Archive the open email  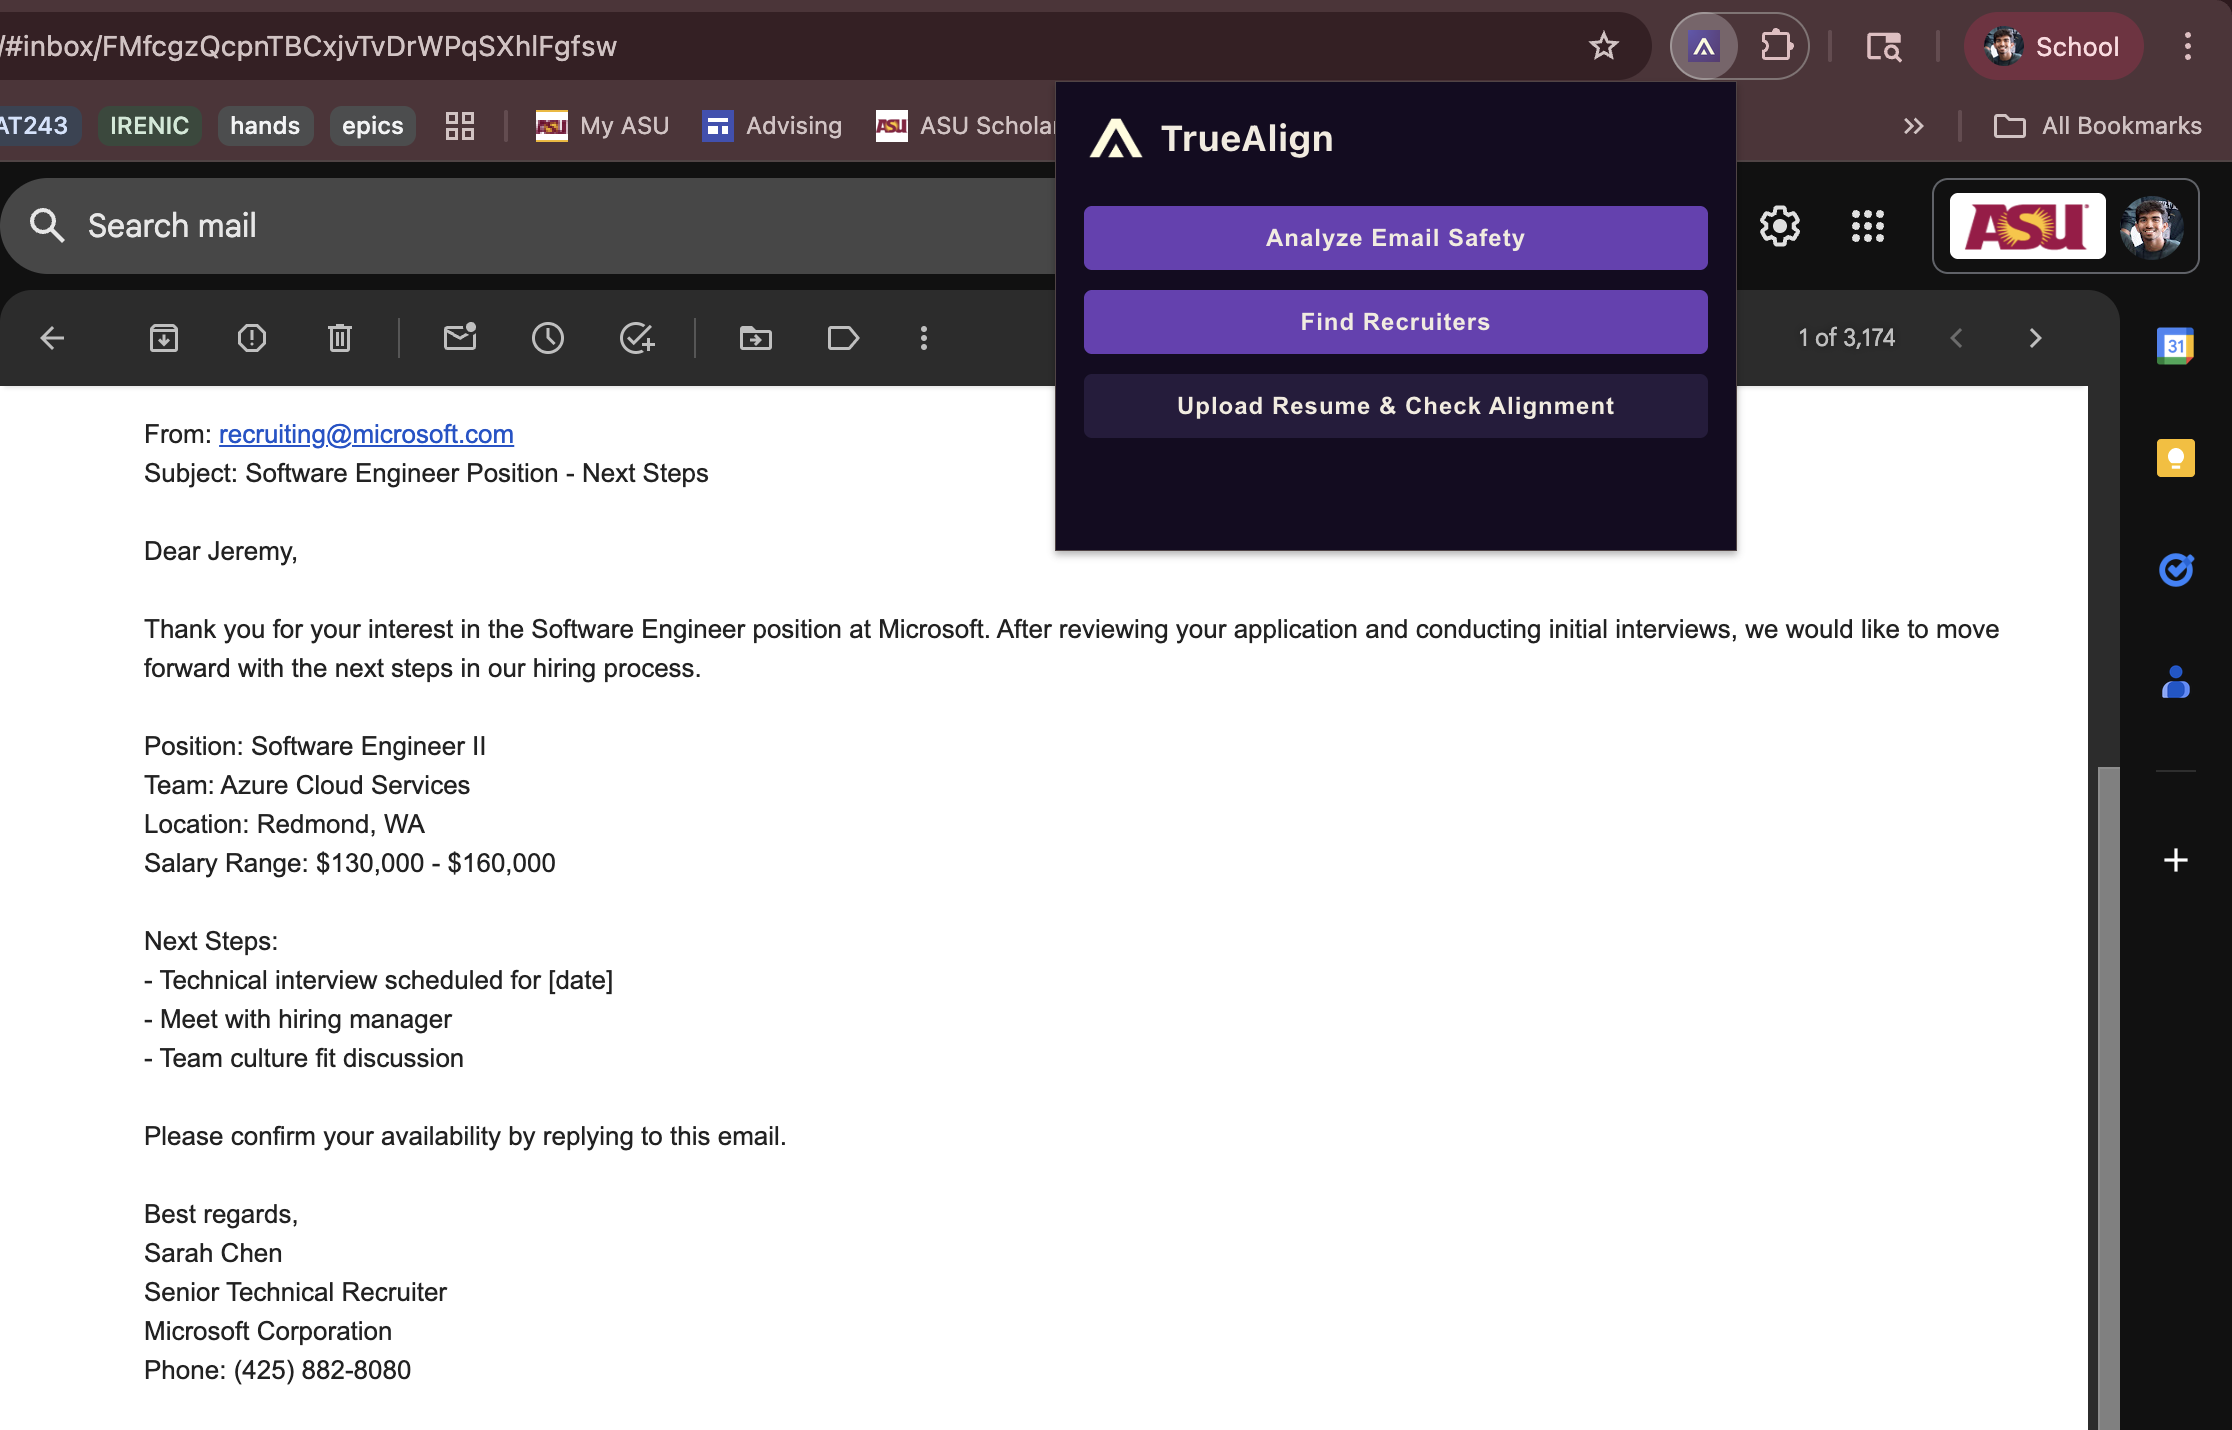point(164,338)
